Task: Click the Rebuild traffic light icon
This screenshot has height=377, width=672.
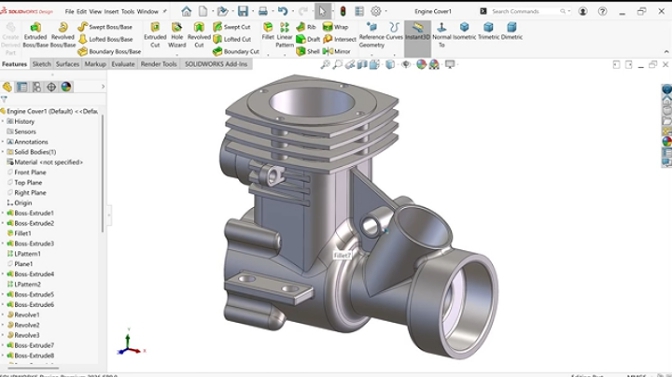Action: coord(343,12)
